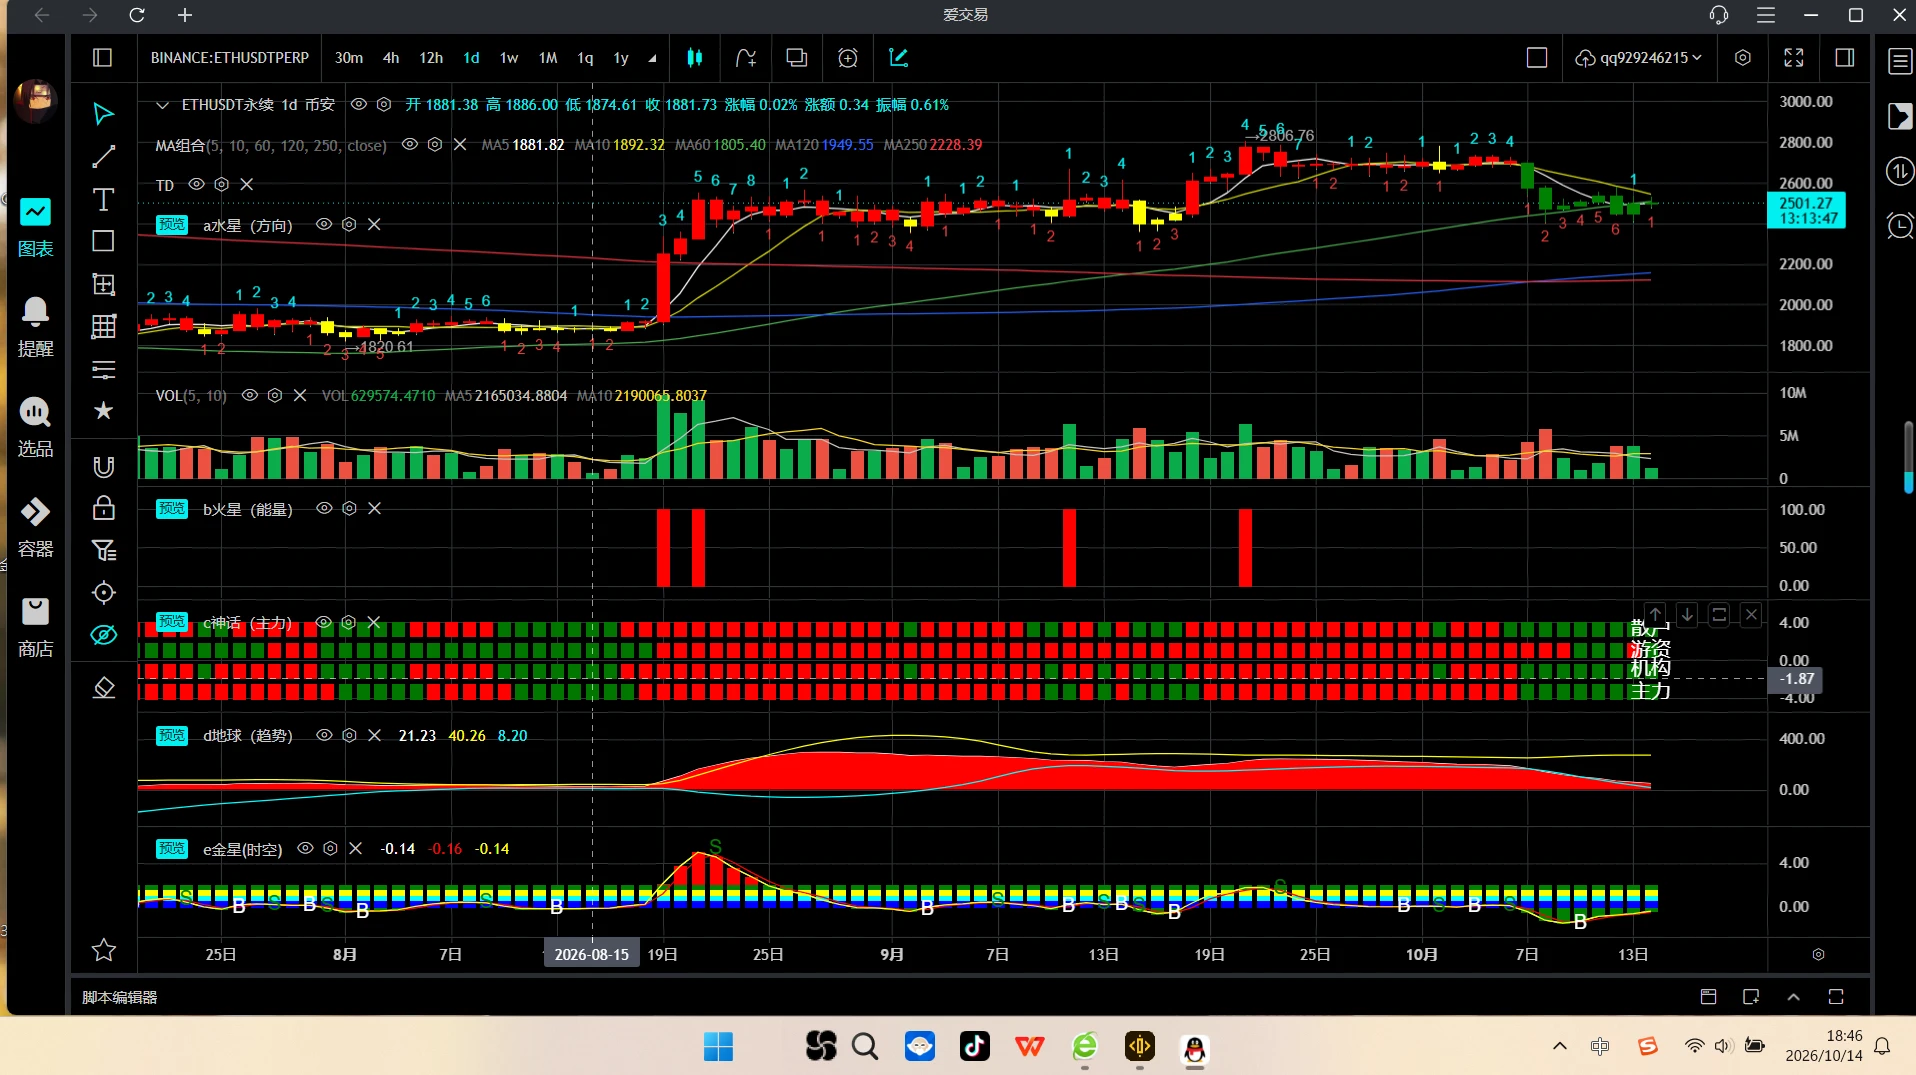The height and width of the screenshot is (1075, 1916).
Task: Open the magnet snap tool
Action: click(103, 467)
